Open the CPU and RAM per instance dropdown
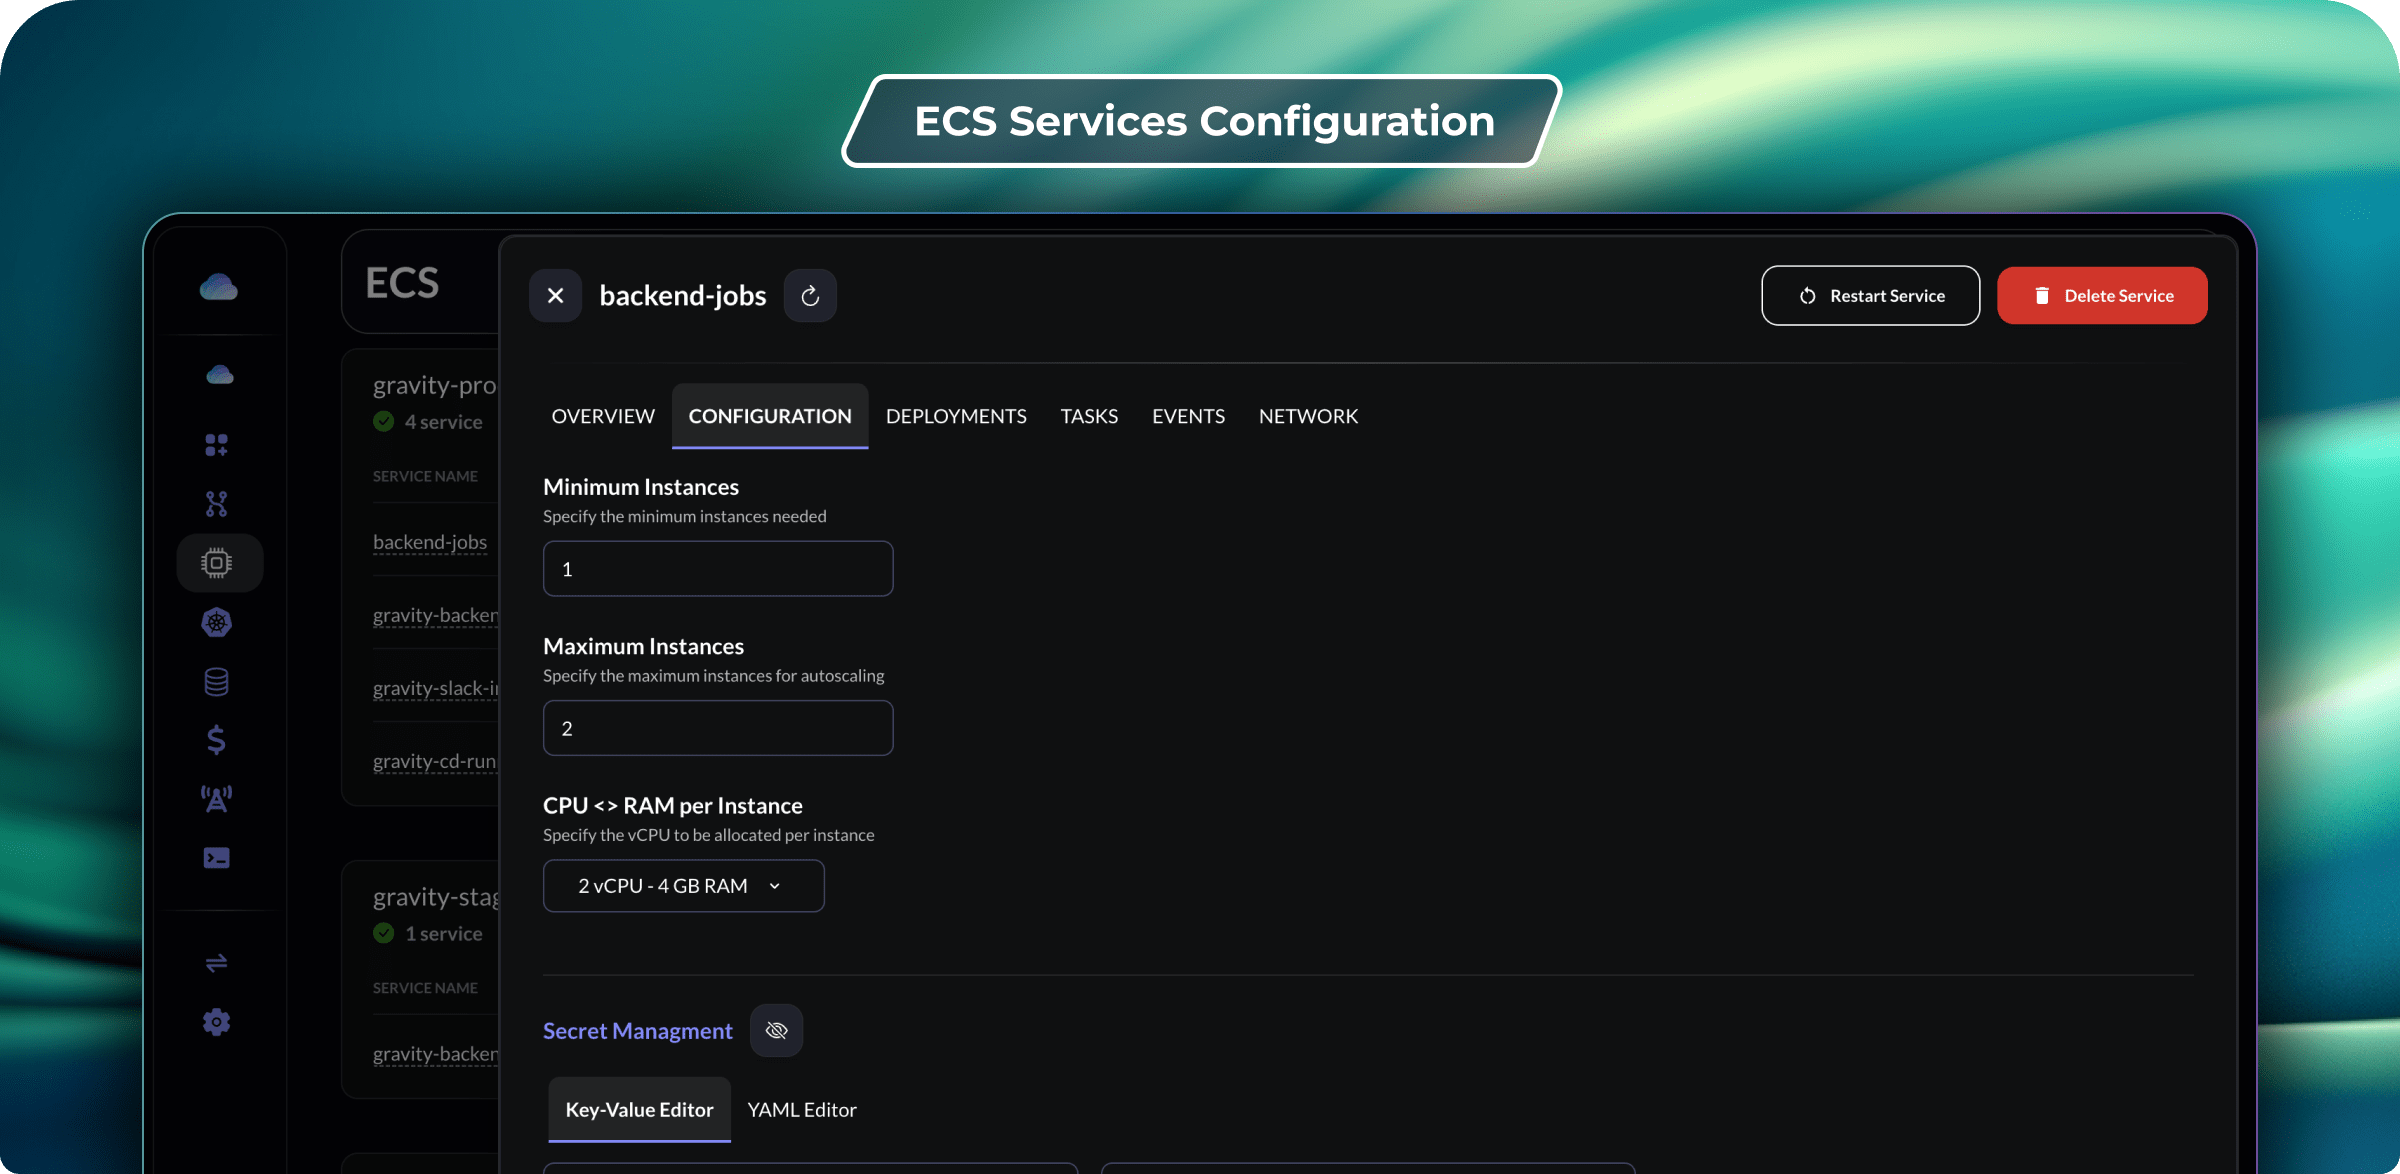Image resolution: width=2400 pixels, height=1174 pixels. (x=683, y=885)
